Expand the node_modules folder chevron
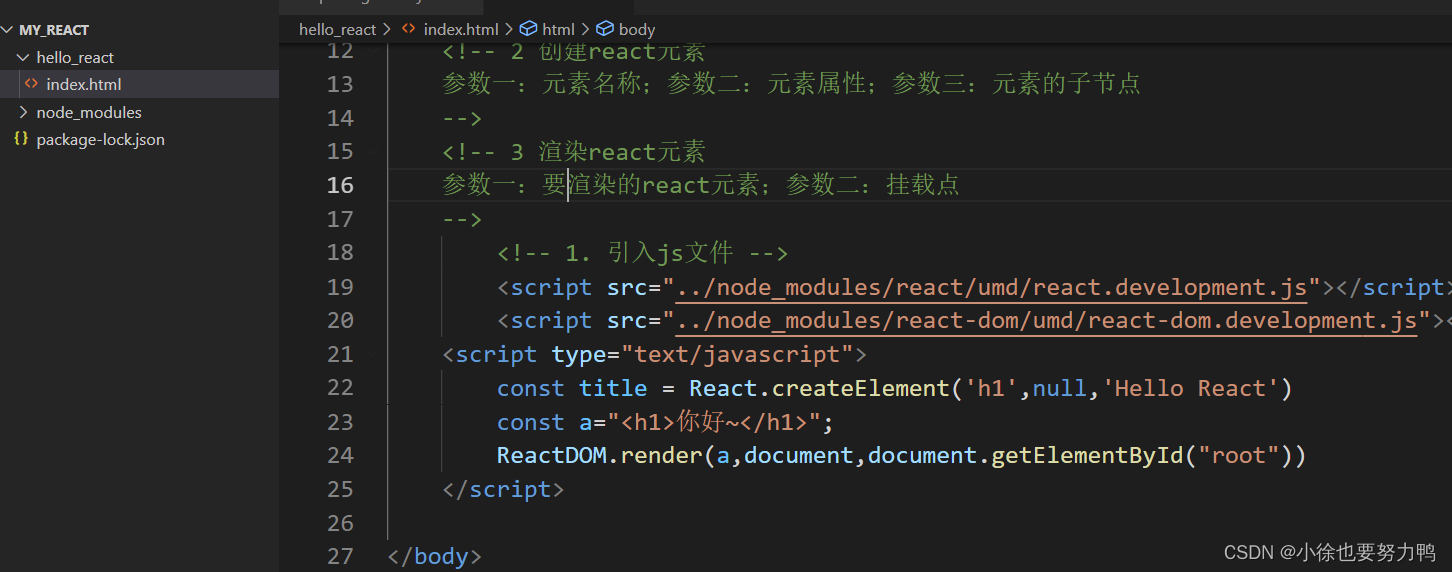 pyautogui.click(x=23, y=113)
